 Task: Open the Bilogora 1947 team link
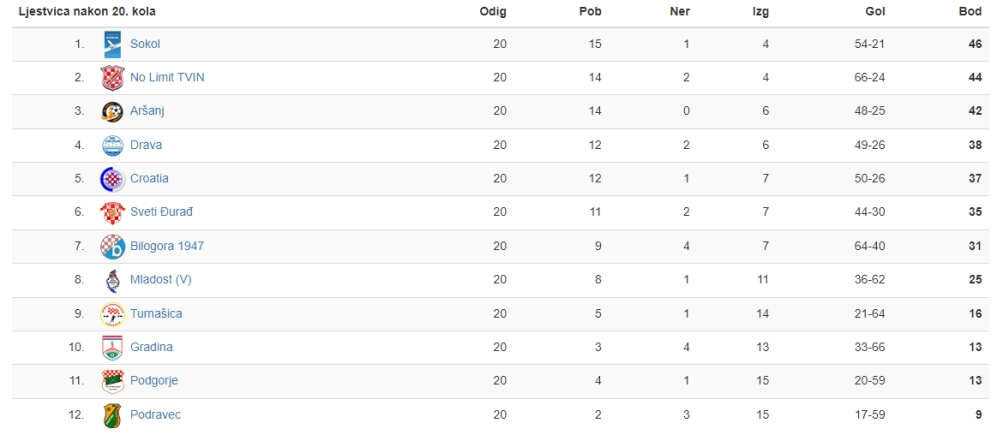click(x=167, y=246)
